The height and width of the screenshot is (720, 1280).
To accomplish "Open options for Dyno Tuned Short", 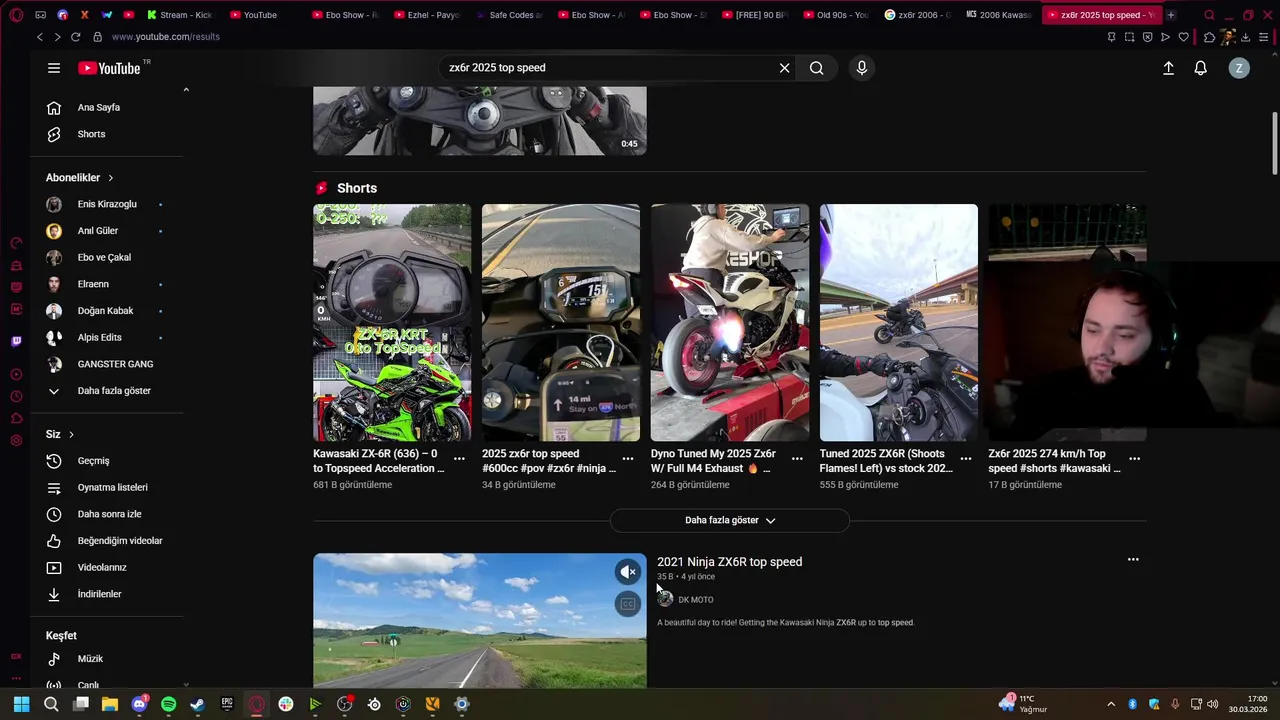I will click(797, 459).
